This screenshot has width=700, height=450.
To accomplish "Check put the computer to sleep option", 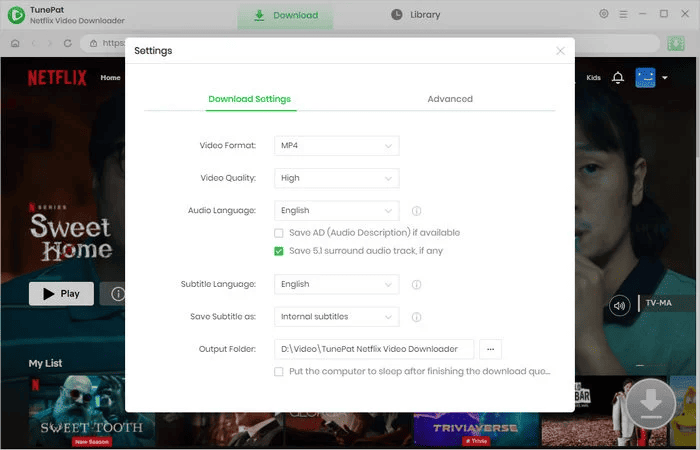I will [279, 371].
